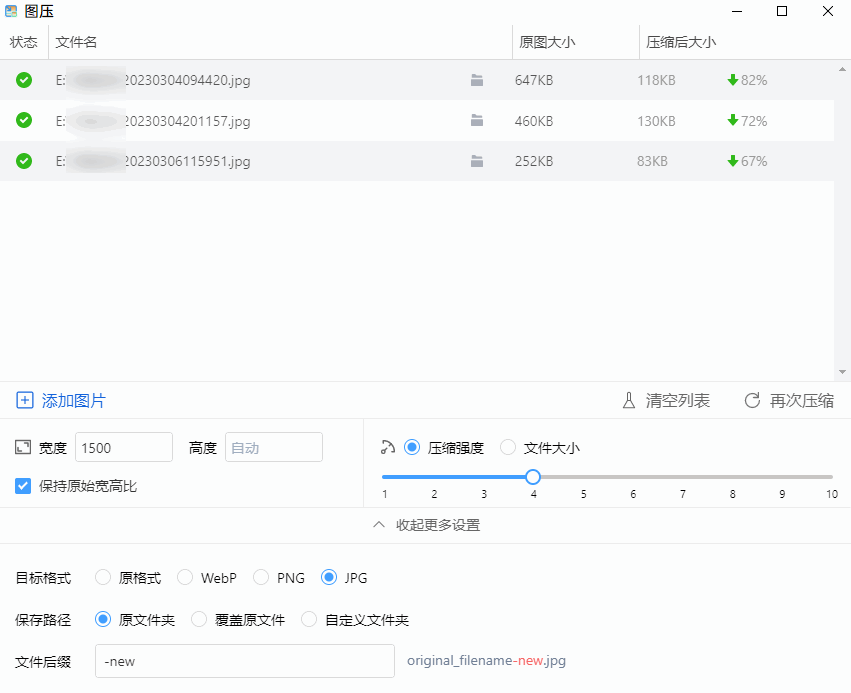Click the image dimension icon beside 宽度
Screen dimensions: 851x693
[x=24, y=448]
